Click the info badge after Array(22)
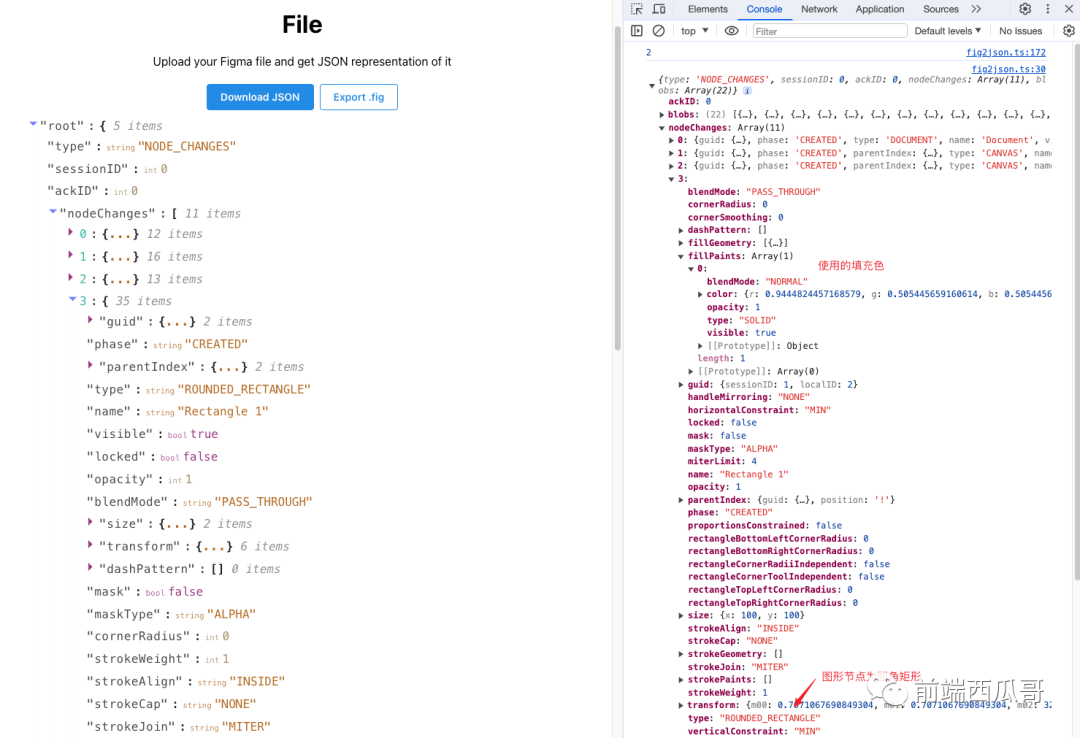 coord(747,91)
